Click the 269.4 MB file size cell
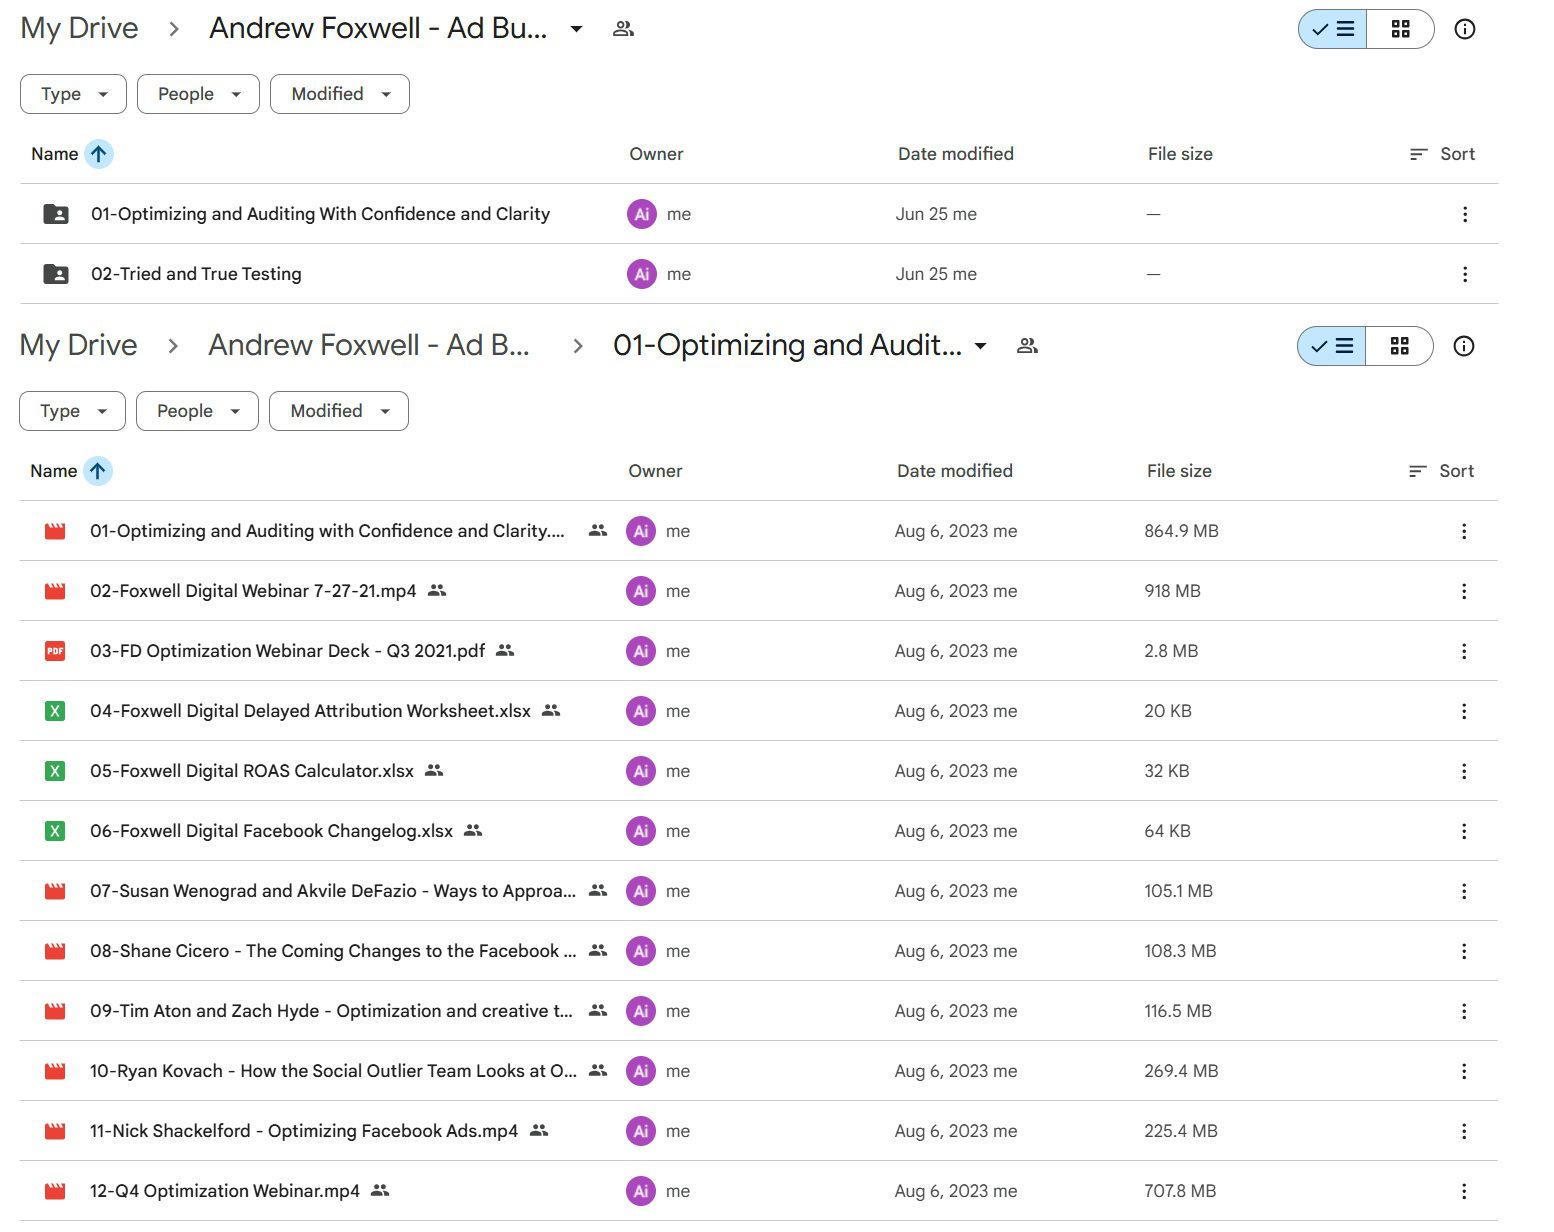The height and width of the screenshot is (1232, 1554). pos(1181,1071)
